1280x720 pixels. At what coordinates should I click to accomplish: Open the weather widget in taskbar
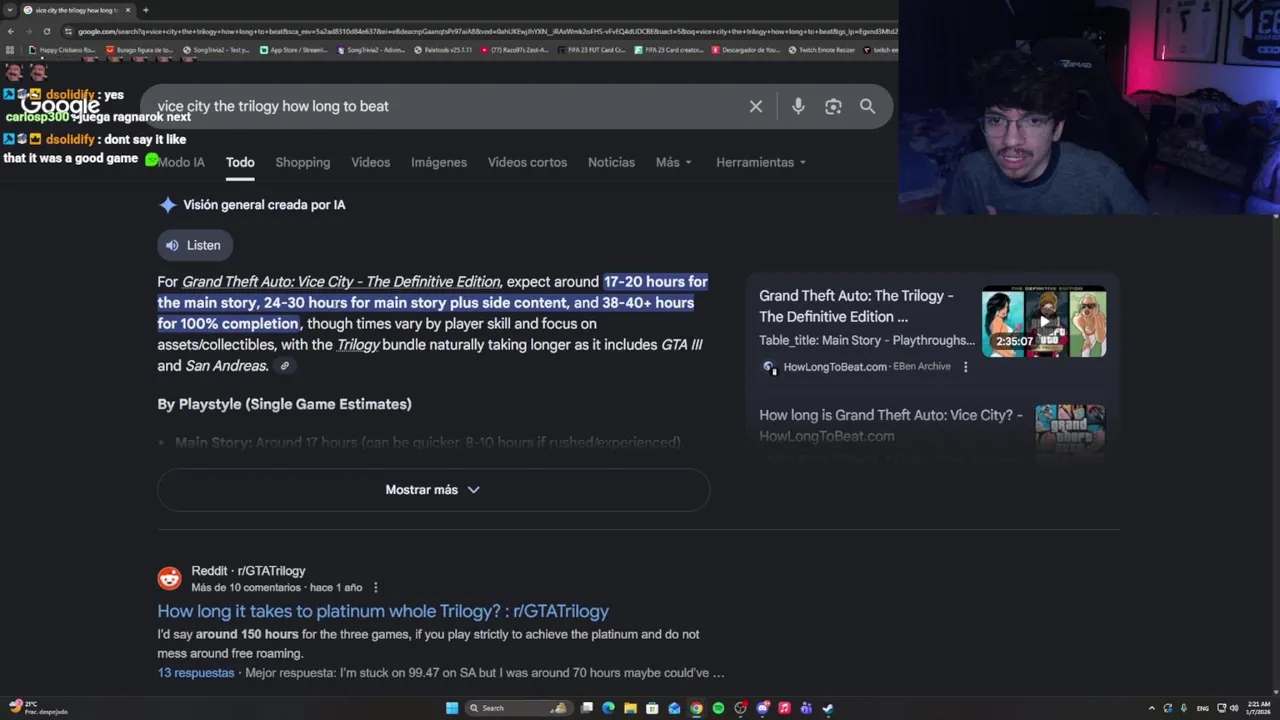[x=38, y=708]
